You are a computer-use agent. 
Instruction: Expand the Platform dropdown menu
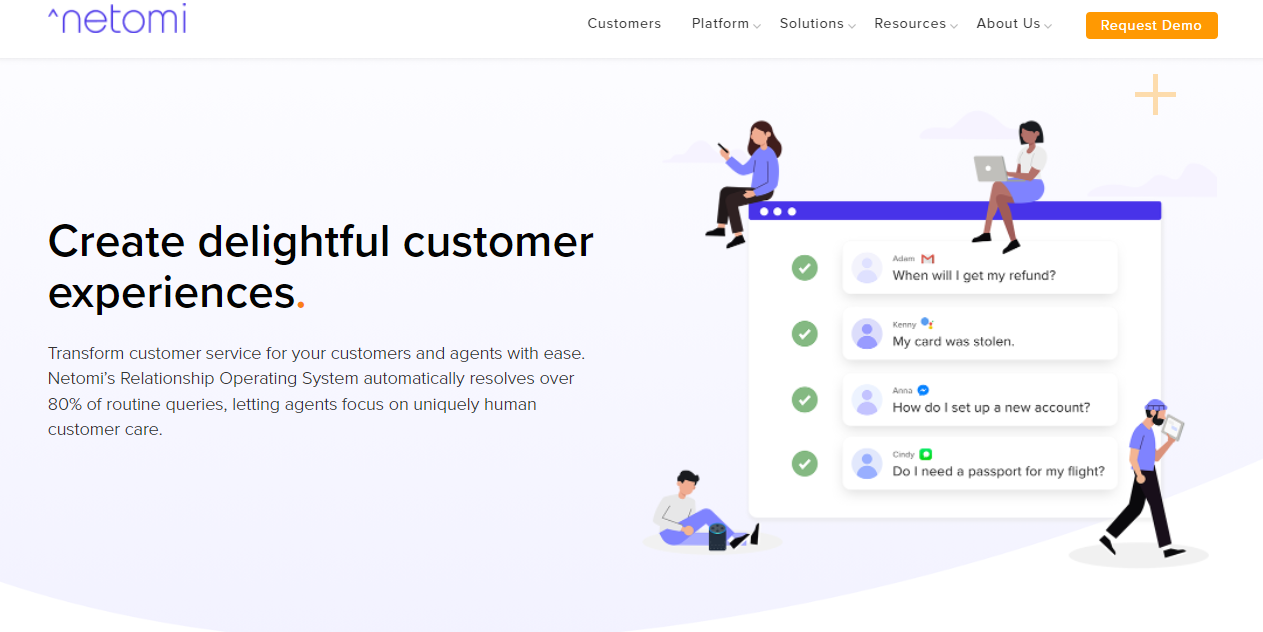[725, 24]
